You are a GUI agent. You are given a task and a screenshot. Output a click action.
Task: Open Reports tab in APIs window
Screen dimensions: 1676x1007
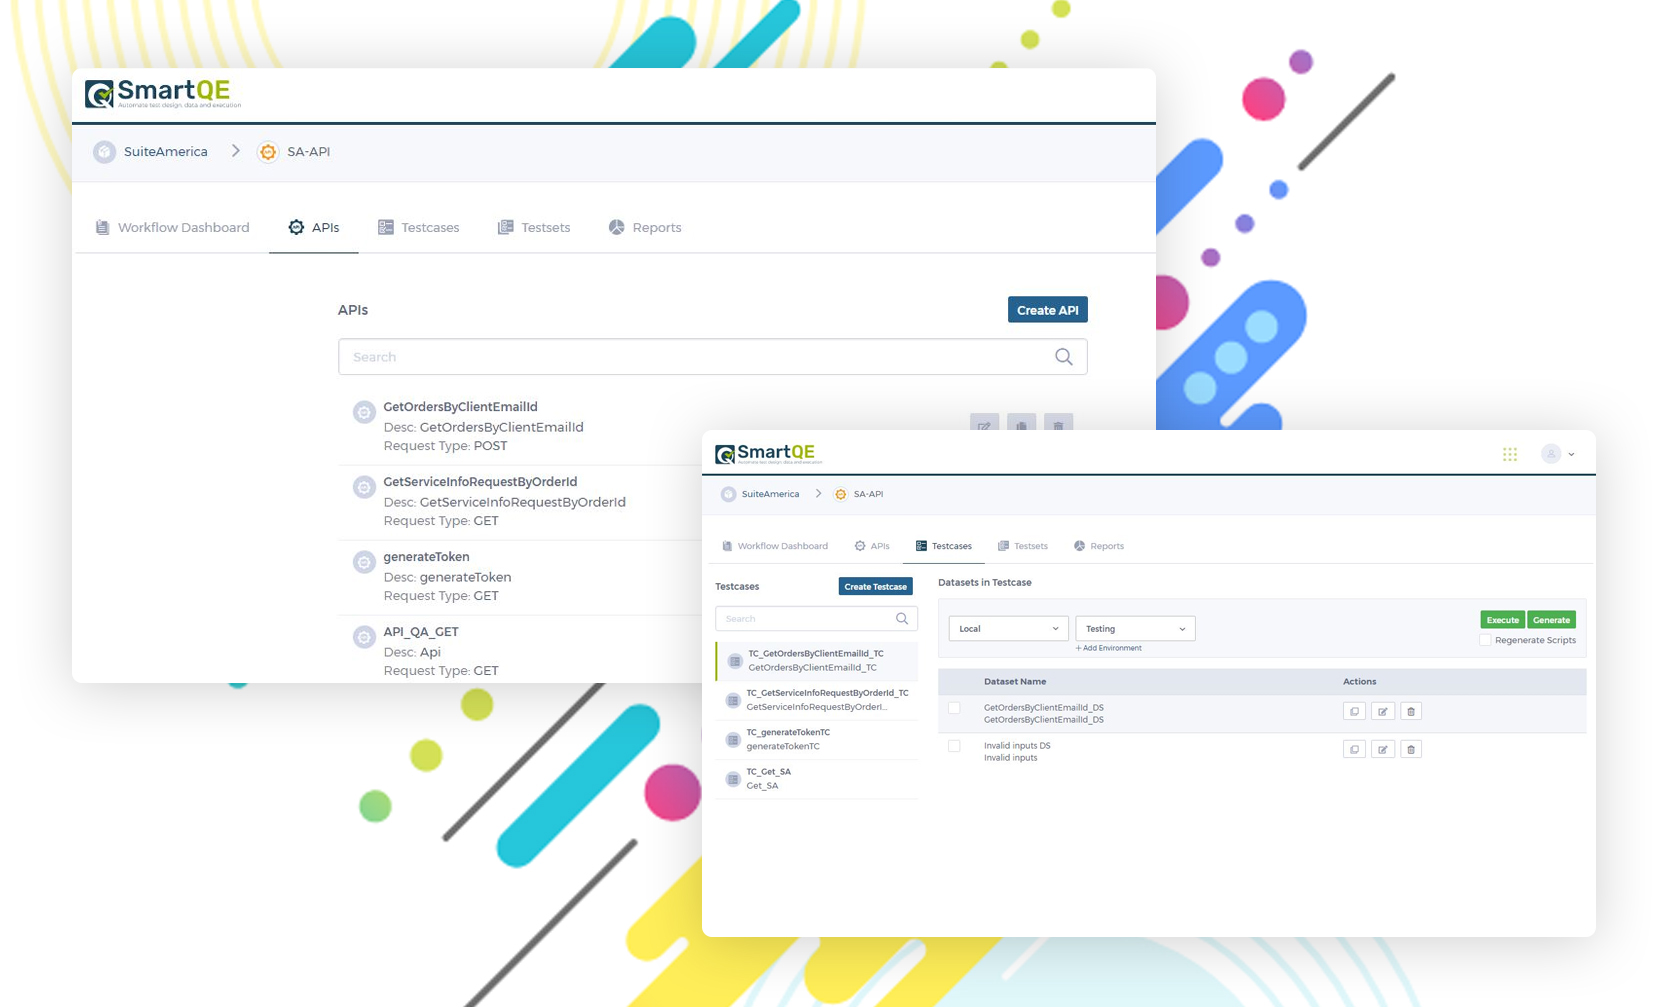click(x=645, y=228)
